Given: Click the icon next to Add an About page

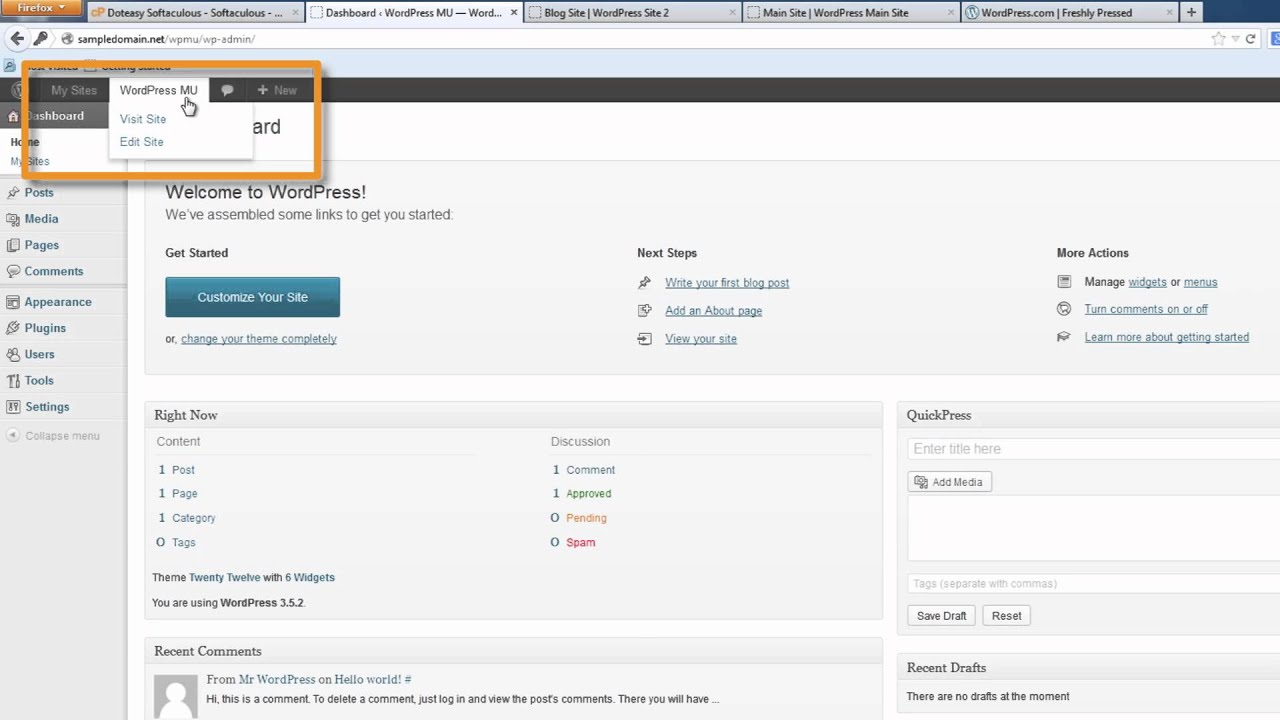Looking at the screenshot, I should pos(644,311).
